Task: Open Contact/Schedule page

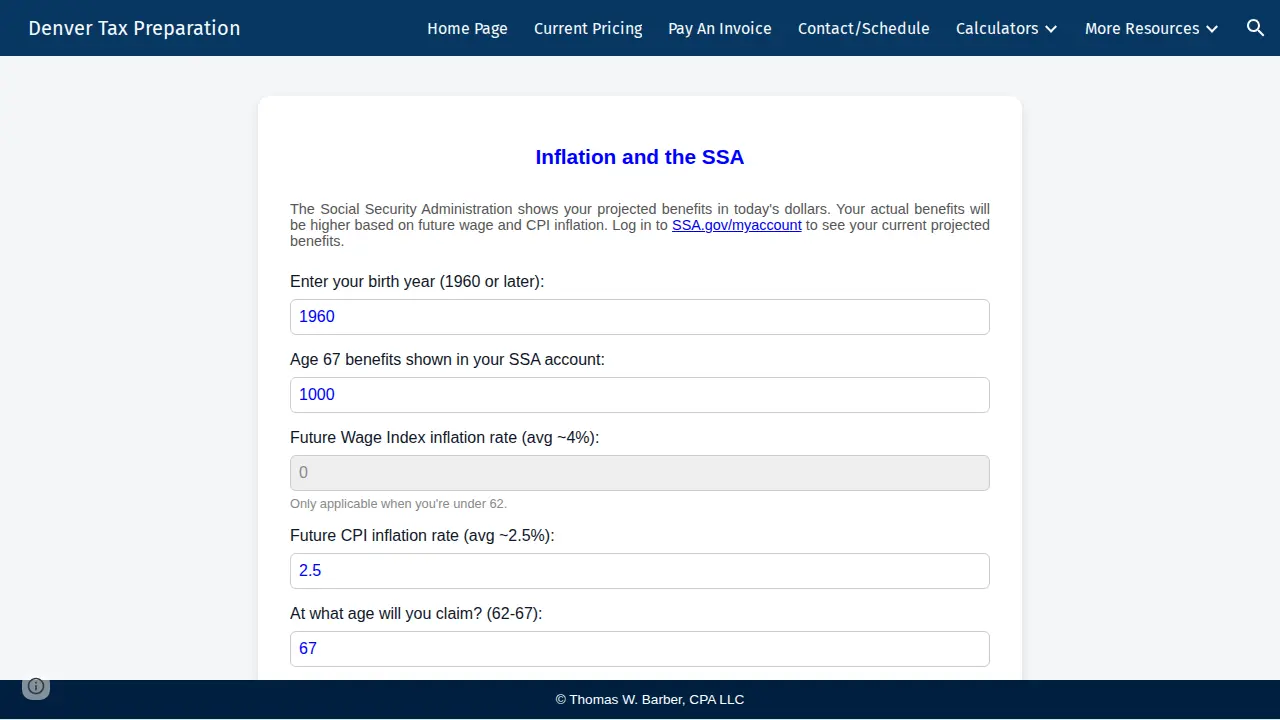Action: click(x=864, y=29)
